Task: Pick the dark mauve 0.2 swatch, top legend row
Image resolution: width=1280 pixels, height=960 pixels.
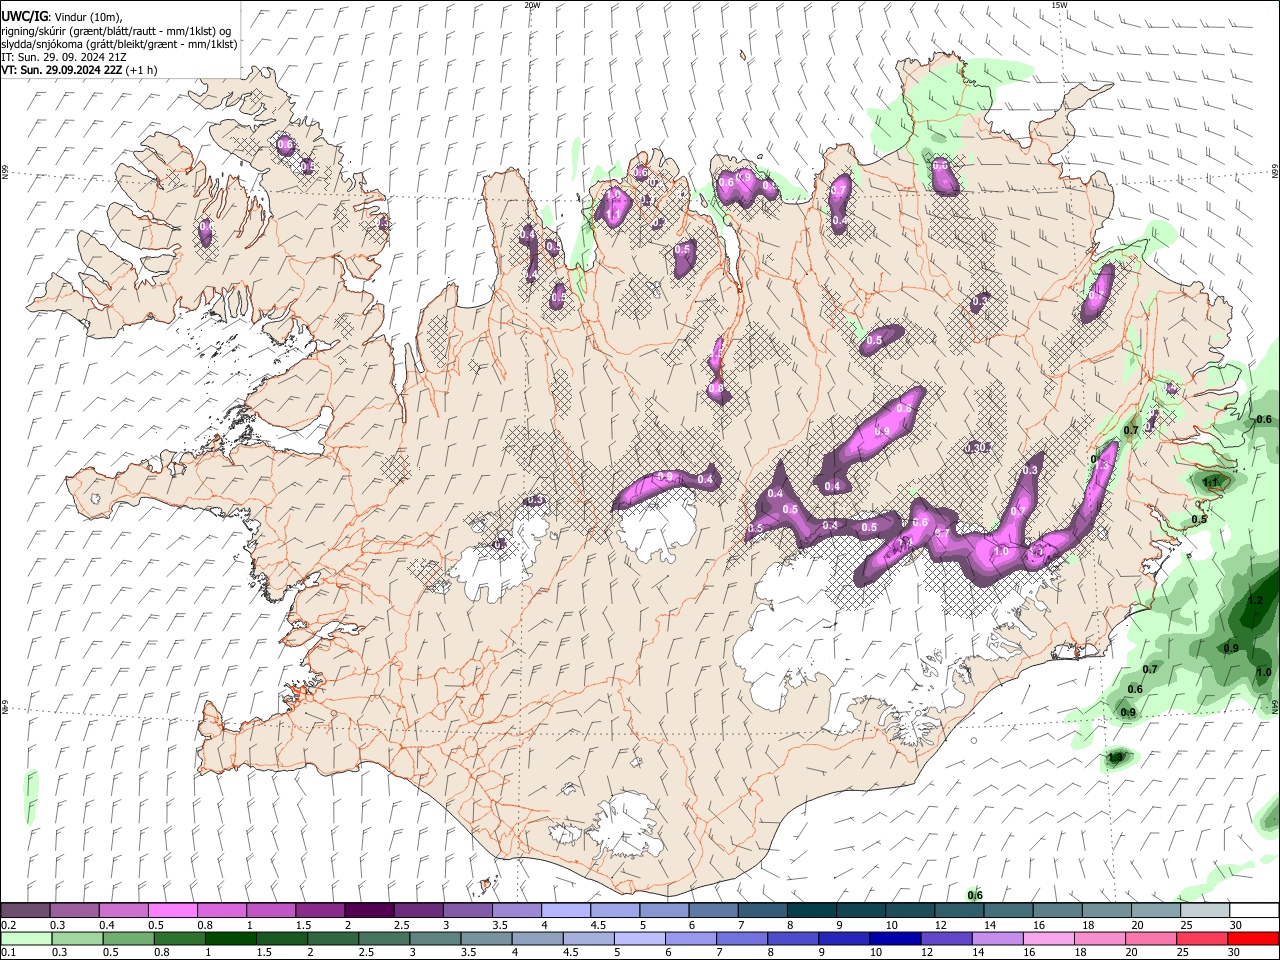Action: 25,910
